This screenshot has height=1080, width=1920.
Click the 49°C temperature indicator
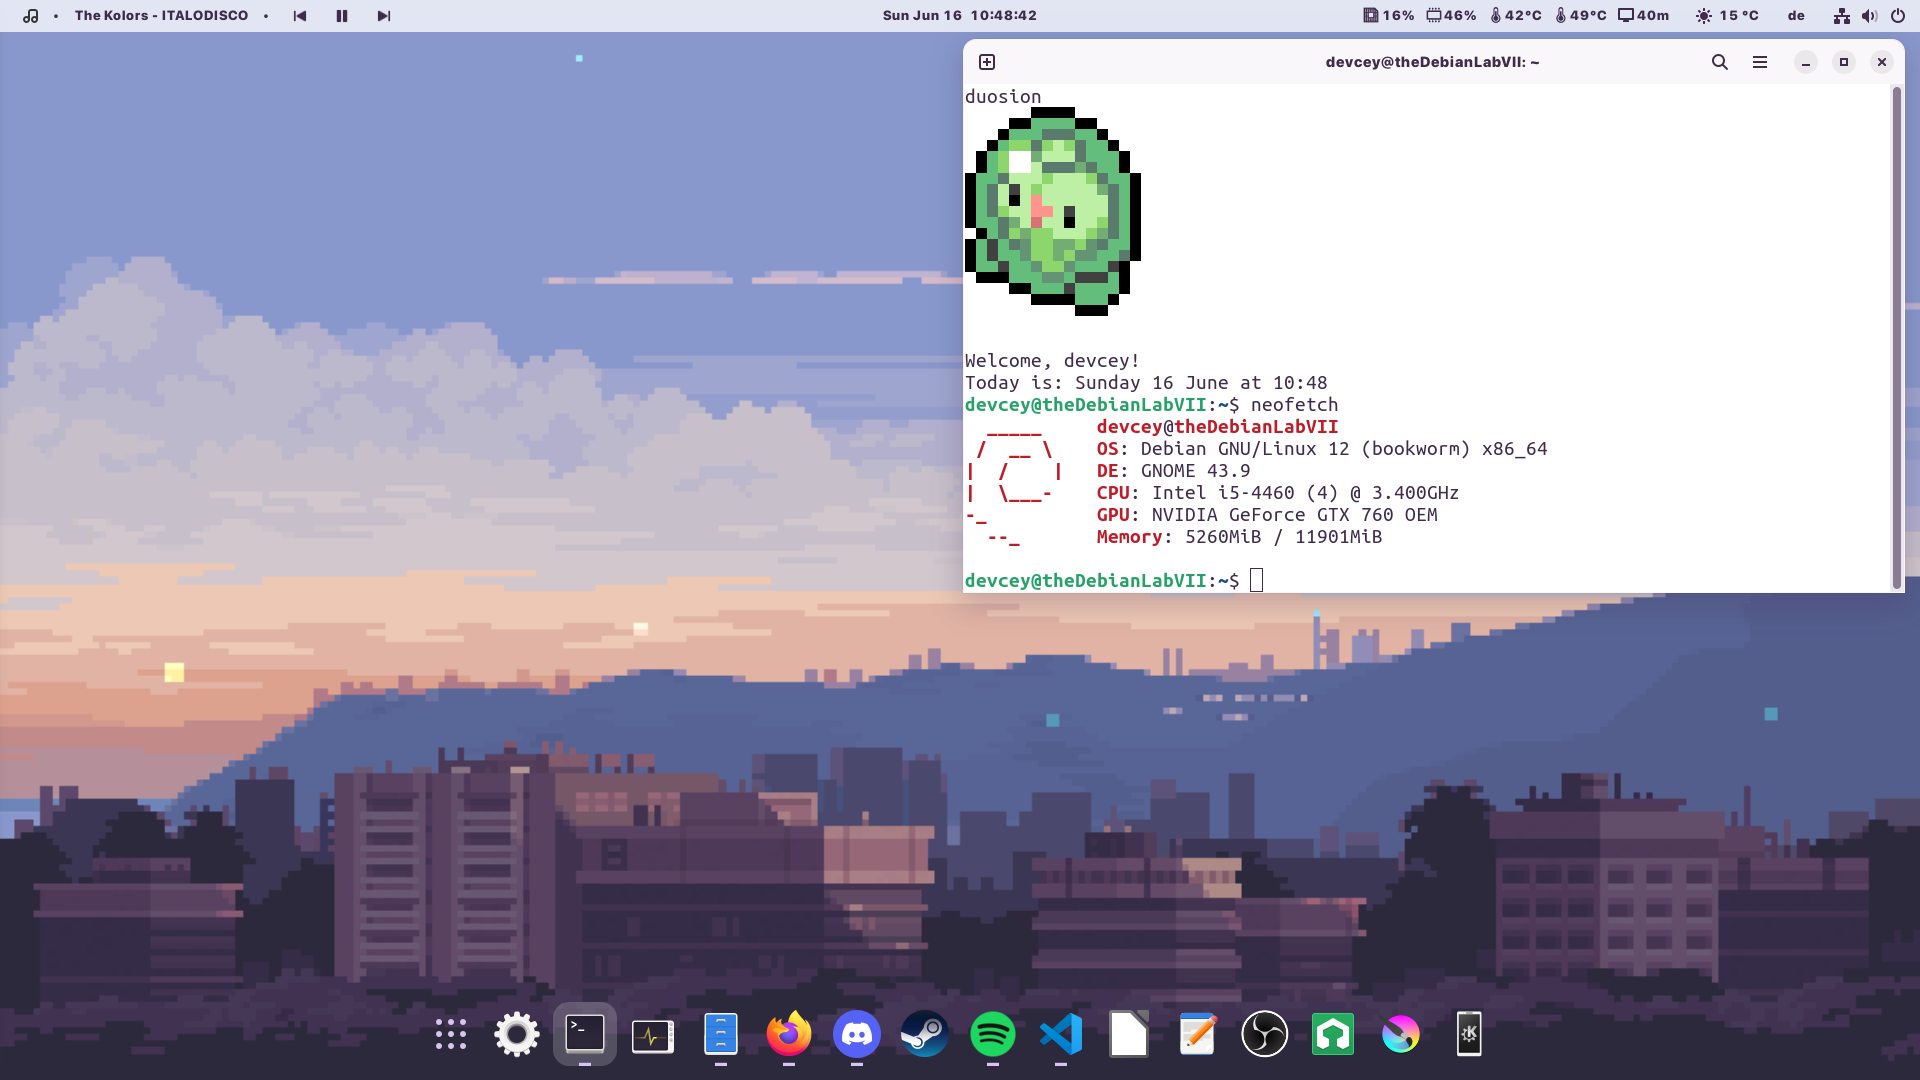pyautogui.click(x=1581, y=16)
